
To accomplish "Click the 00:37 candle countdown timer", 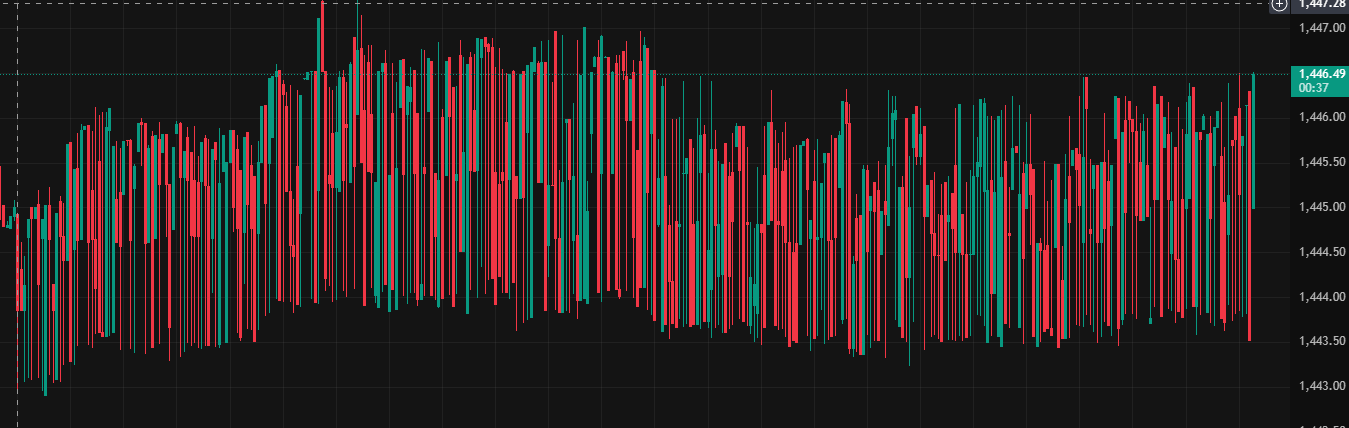I will click(x=1314, y=88).
